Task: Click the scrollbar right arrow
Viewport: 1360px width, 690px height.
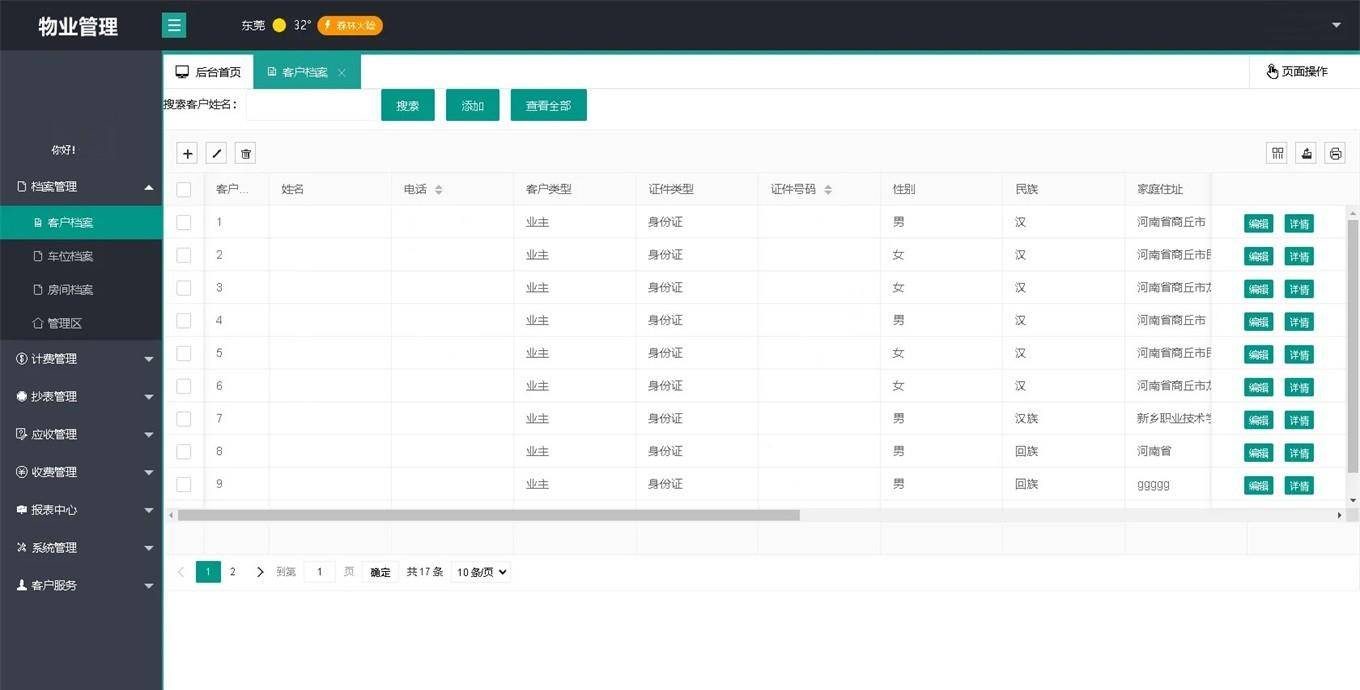Action: [x=1340, y=515]
